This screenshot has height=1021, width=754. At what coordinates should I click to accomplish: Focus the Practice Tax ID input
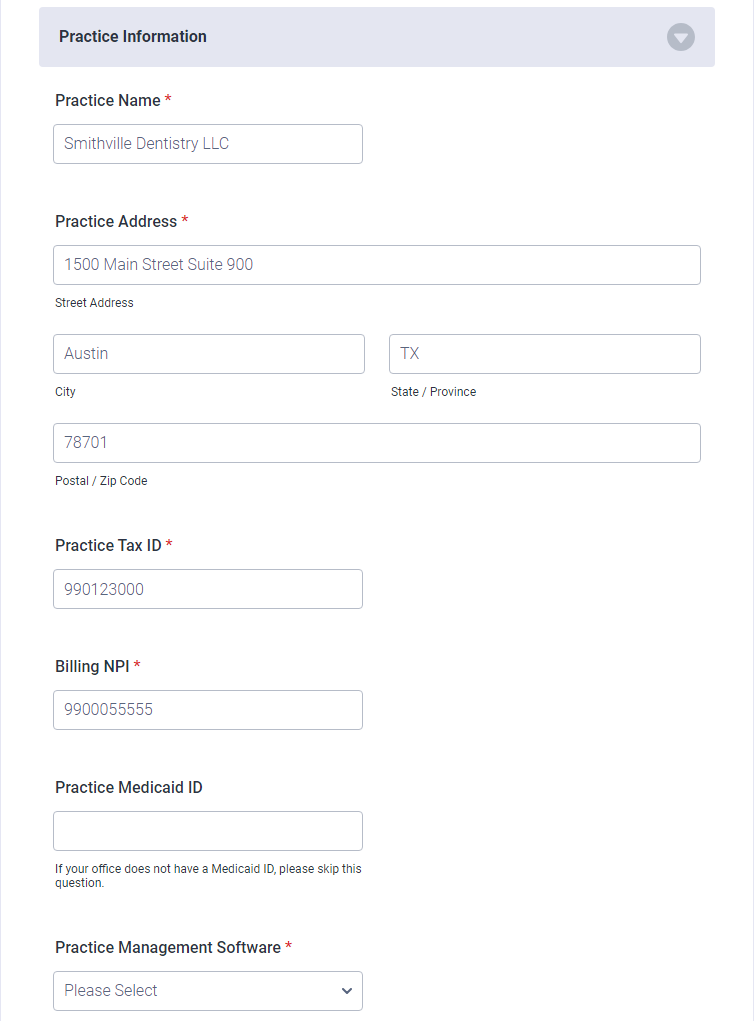[208, 589]
